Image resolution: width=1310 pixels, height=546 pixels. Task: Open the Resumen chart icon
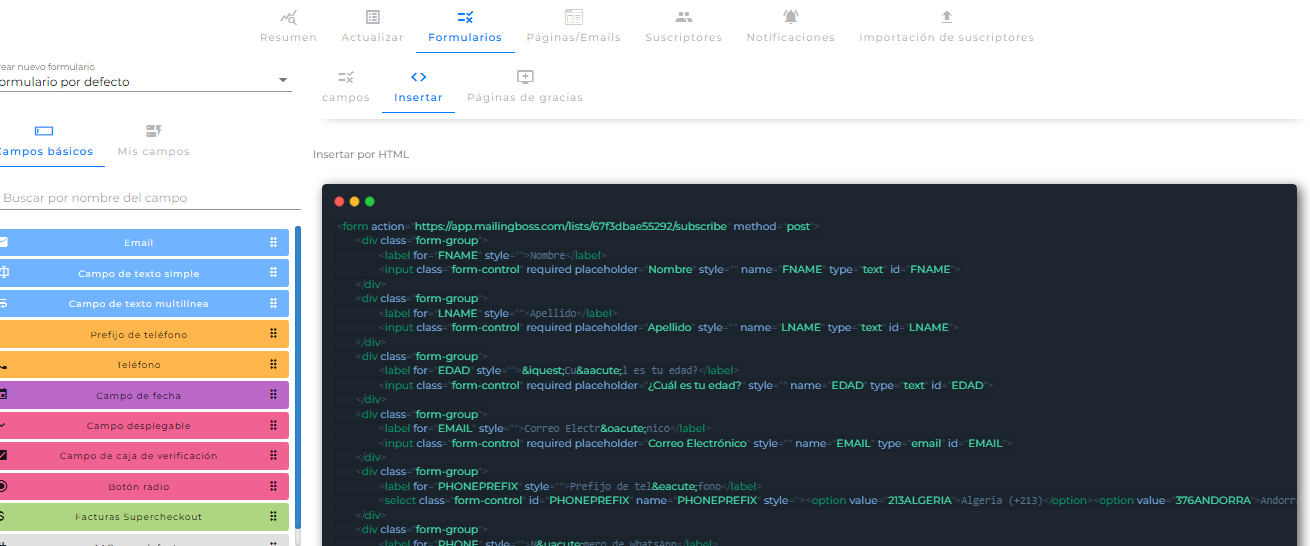(x=289, y=17)
